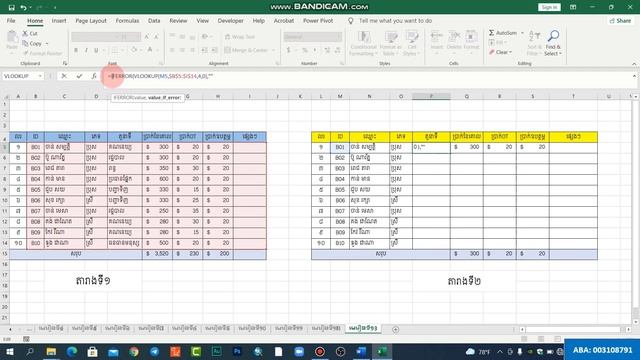
Task: Click the Share button
Action: (620, 20)
